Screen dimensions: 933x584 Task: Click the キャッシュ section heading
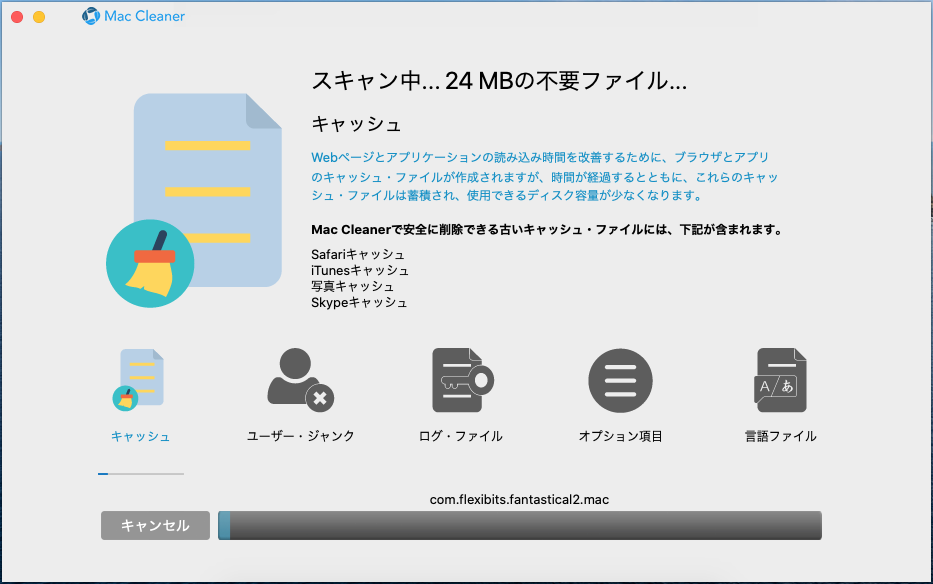pyautogui.click(x=356, y=124)
